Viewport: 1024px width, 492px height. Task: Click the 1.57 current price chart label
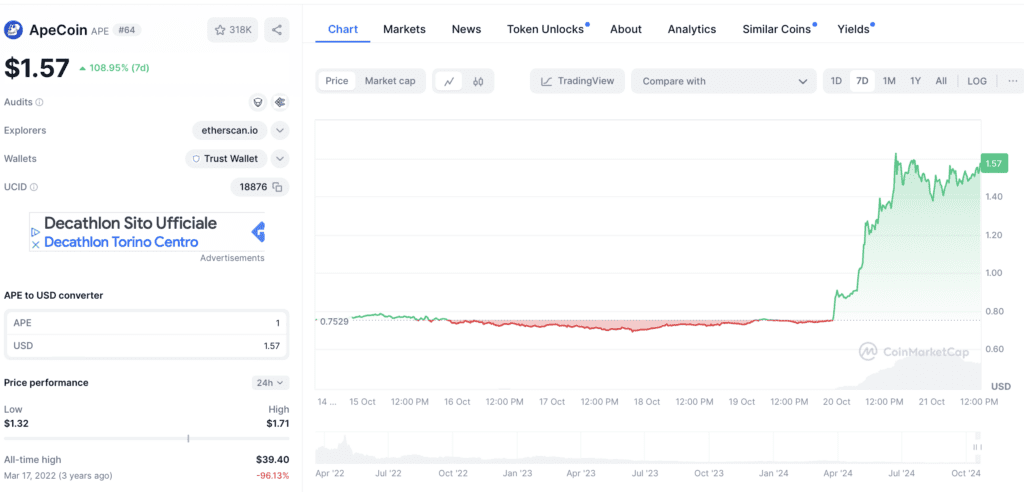[x=994, y=163]
